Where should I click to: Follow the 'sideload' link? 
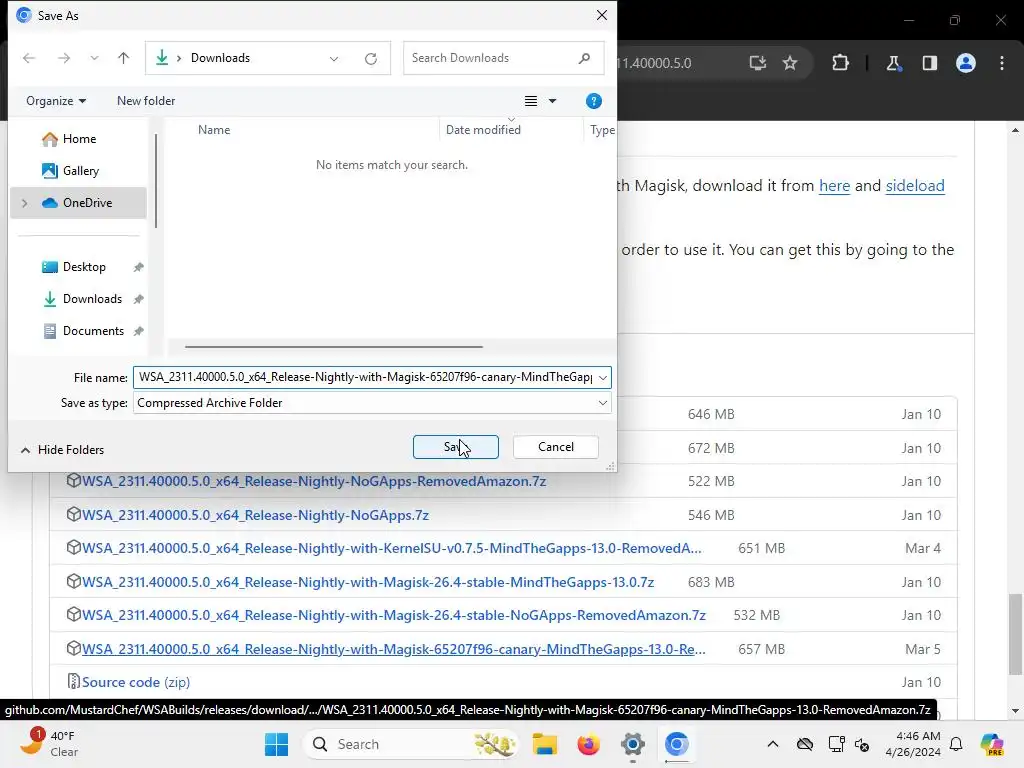click(x=915, y=185)
